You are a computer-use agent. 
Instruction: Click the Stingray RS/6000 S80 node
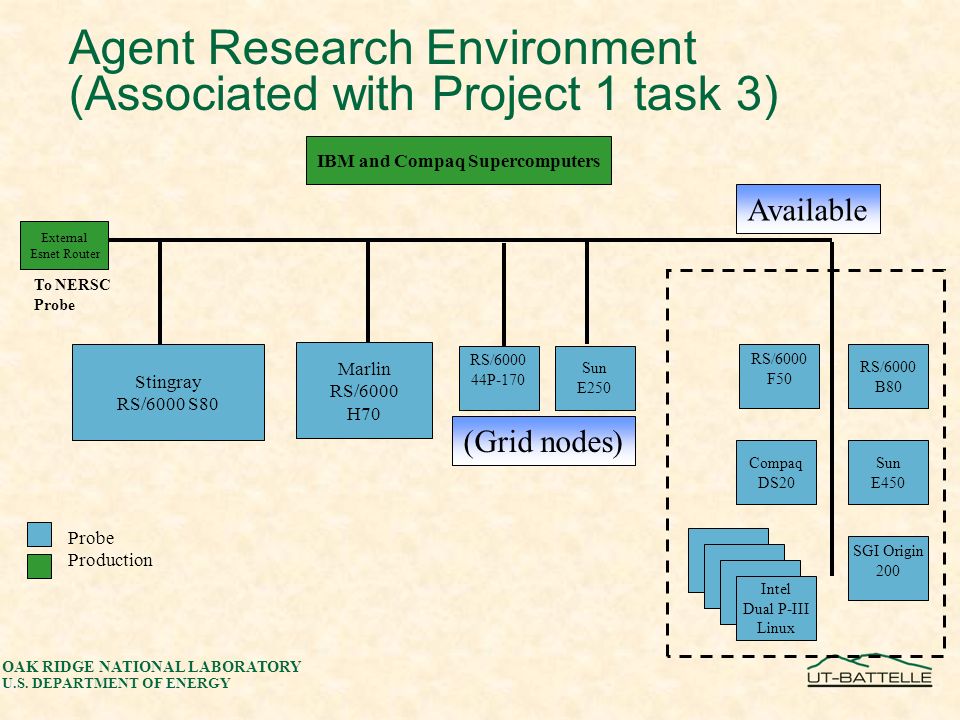point(168,392)
